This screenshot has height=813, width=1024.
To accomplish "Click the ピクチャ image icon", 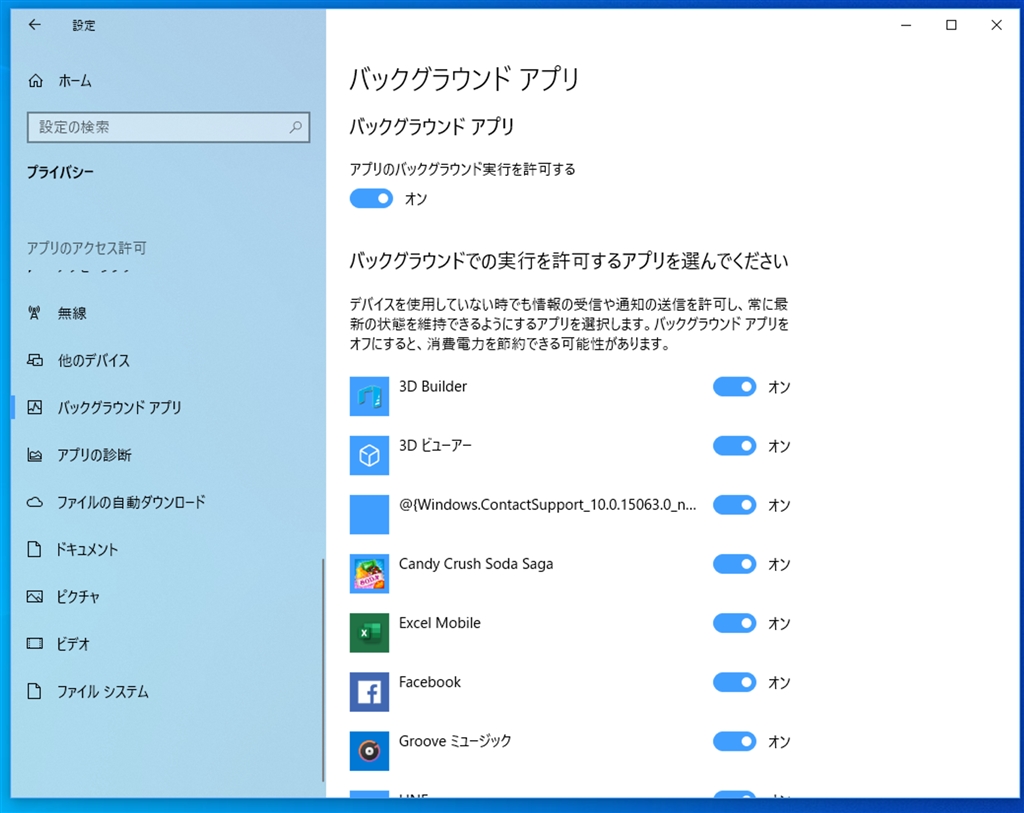I will pyautogui.click(x=35, y=596).
